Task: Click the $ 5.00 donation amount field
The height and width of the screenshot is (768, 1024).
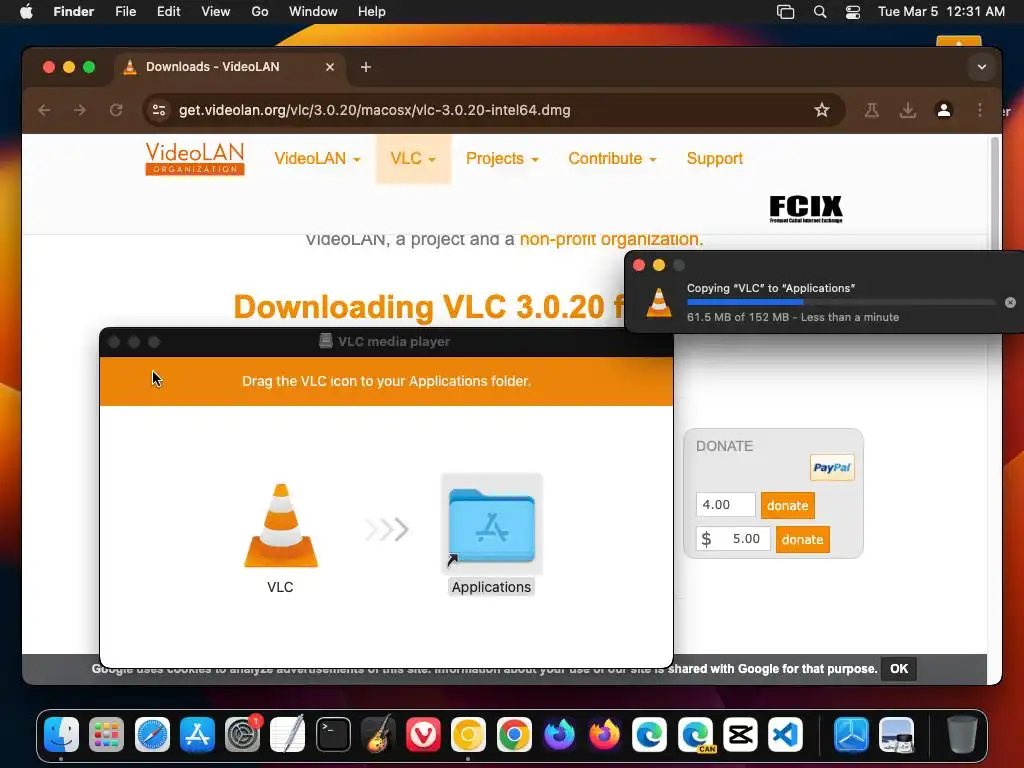Action: [x=733, y=539]
